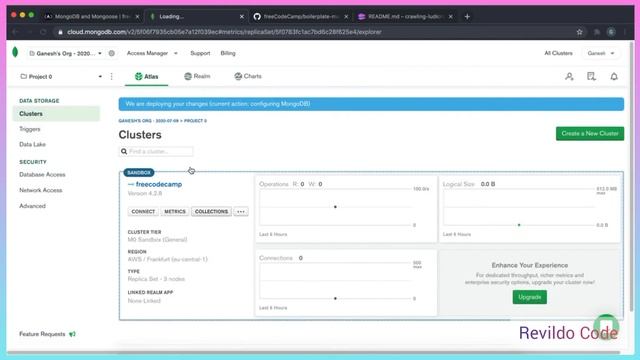Click the page vertical scrollbar
This screenshot has height=360, width=640.
pyautogui.click(x=631, y=176)
